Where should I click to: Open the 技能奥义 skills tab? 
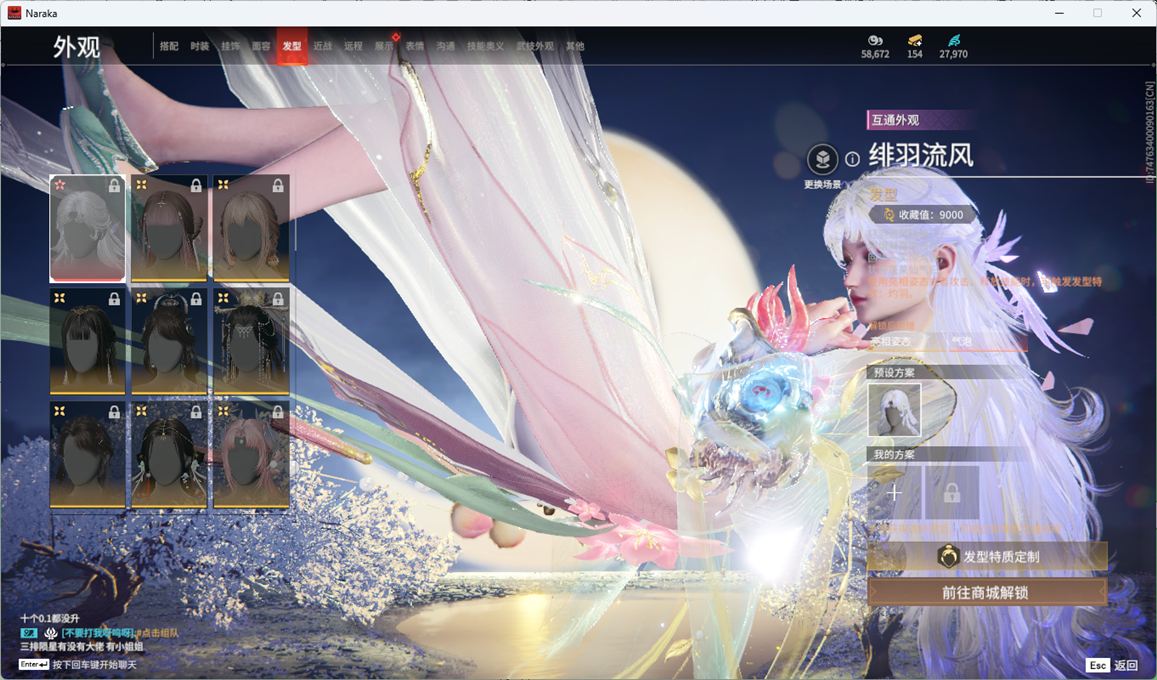pos(485,46)
